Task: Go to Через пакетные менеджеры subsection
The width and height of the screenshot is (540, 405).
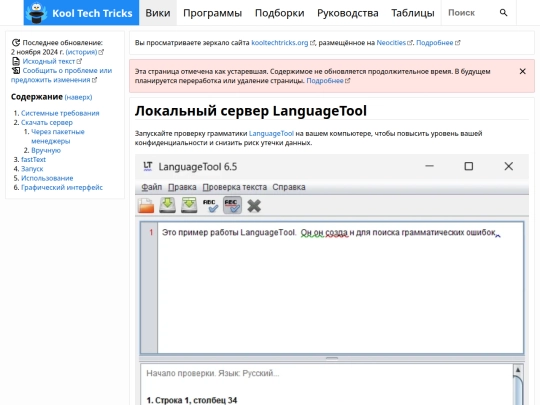Action: point(58,136)
